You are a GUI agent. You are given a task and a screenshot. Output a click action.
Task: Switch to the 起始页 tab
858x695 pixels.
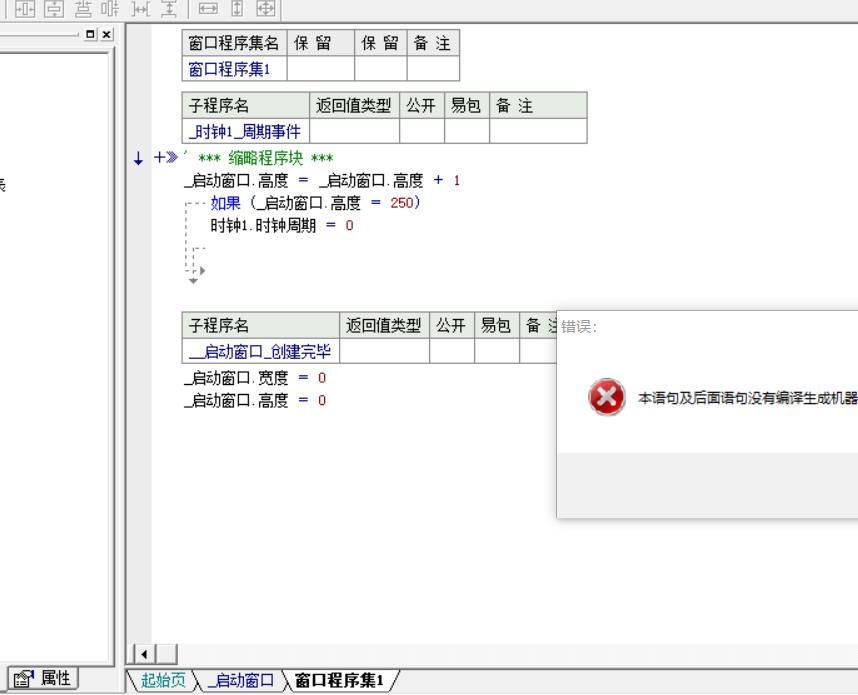(x=163, y=680)
